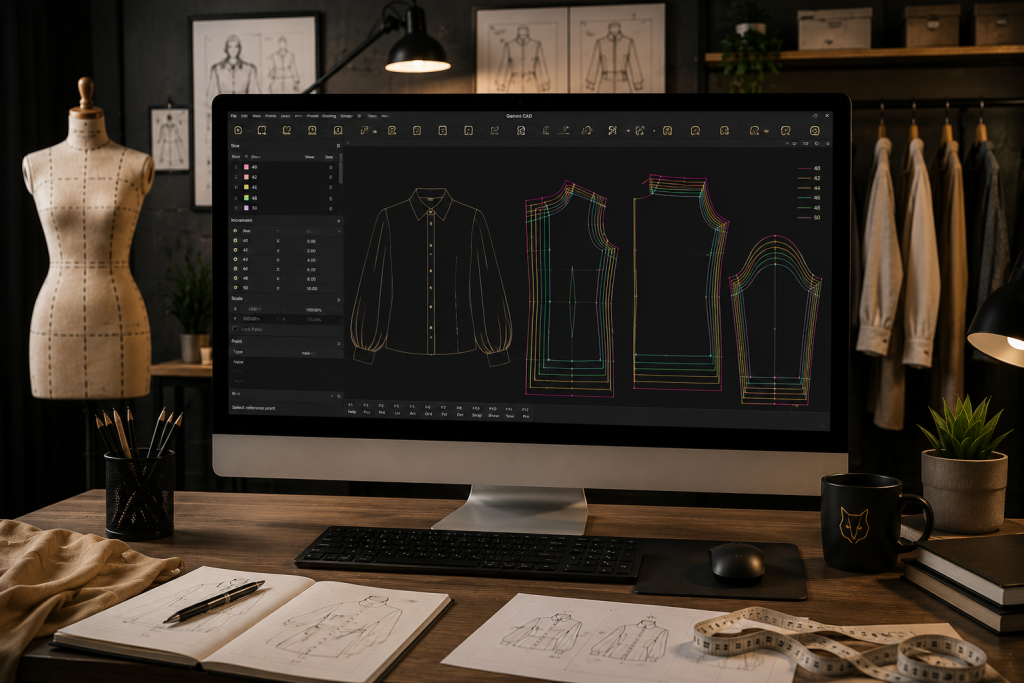Screen dimensions: 1024x683
Task: Open the File menu
Action: [x=234, y=116]
